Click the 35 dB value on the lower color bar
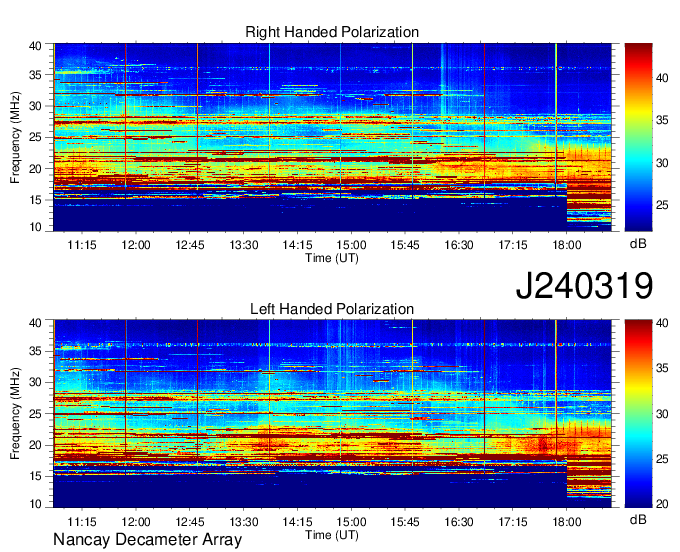This screenshot has width=680, height=552. pyautogui.click(x=662, y=369)
